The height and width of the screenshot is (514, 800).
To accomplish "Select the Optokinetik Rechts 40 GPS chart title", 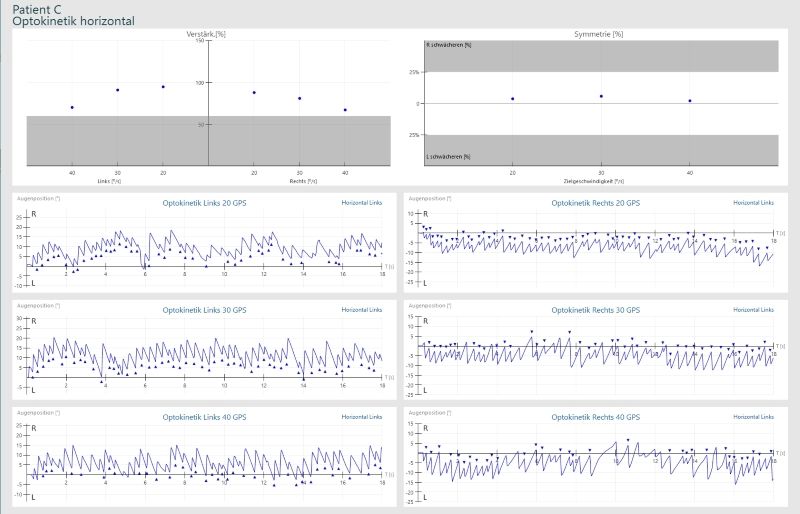I will [x=595, y=416].
